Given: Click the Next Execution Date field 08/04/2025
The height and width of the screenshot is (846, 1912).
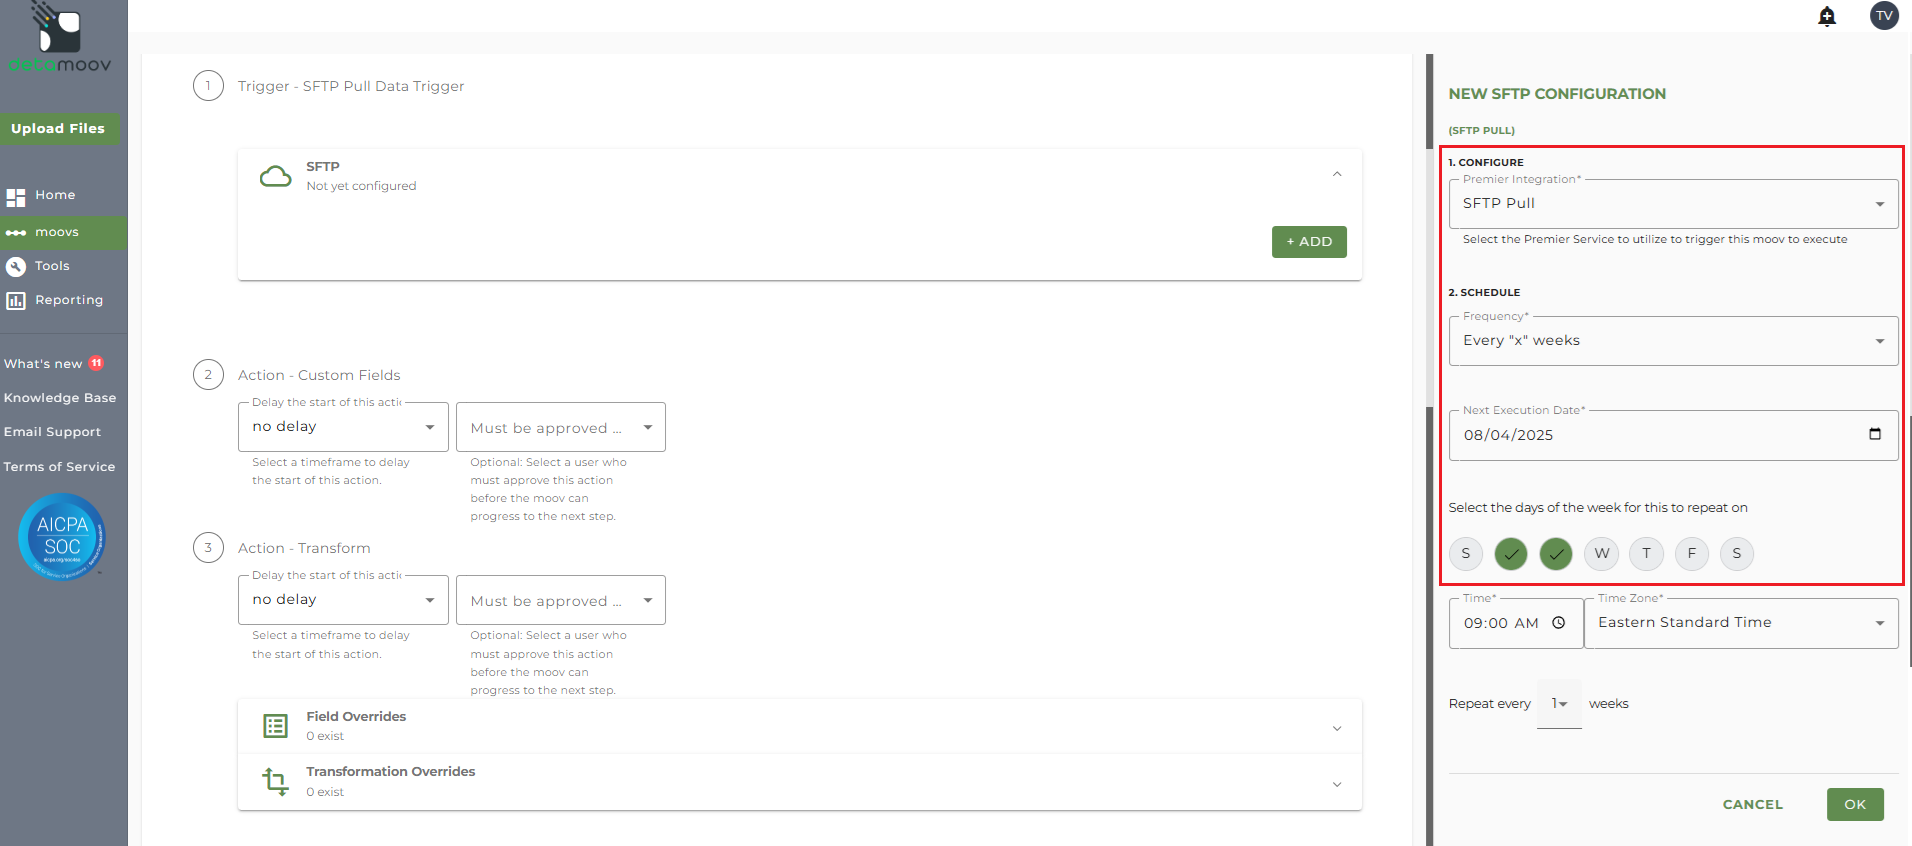Looking at the screenshot, I should coord(1673,435).
